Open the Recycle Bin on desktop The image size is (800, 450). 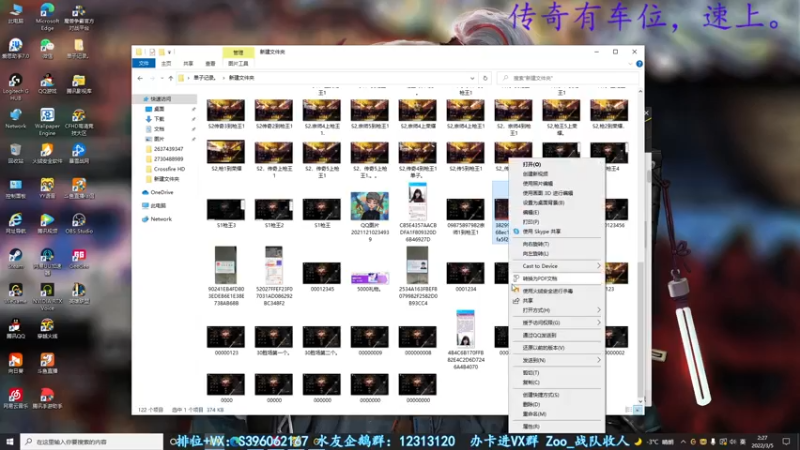(x=15, y=153)
